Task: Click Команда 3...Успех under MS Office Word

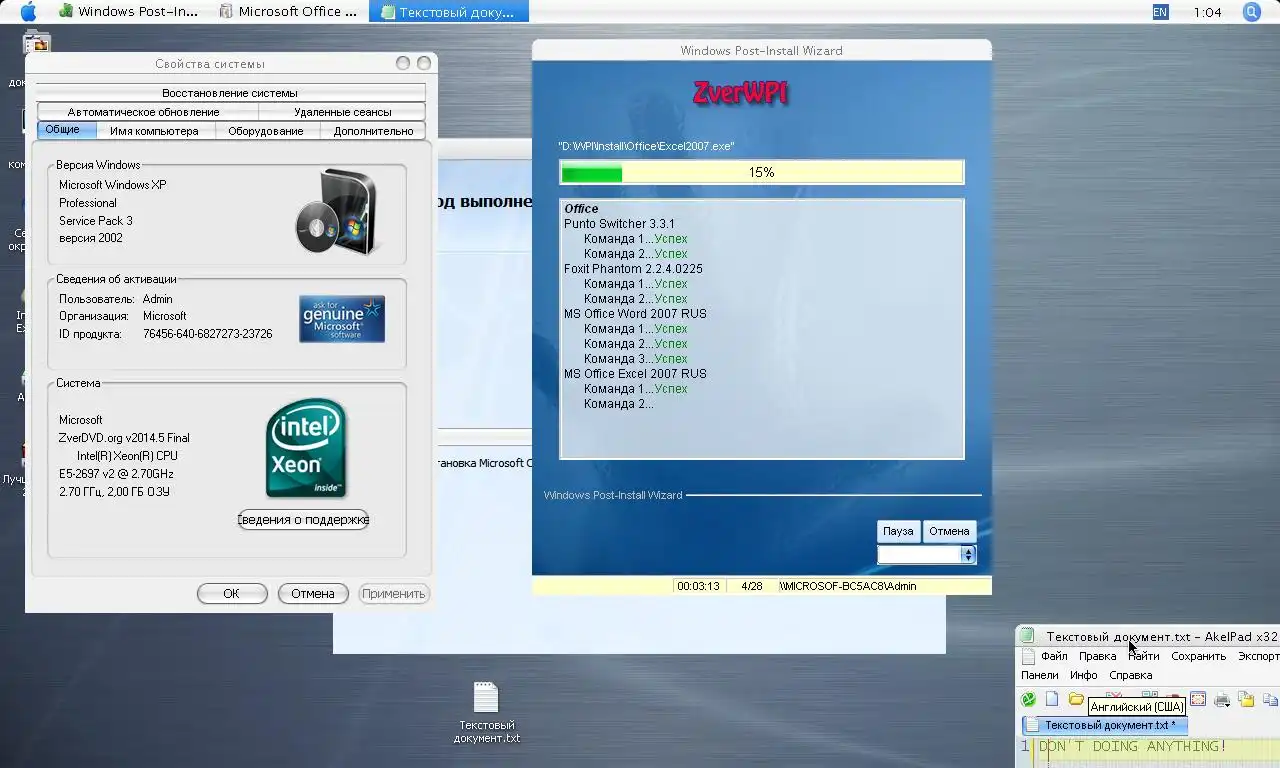Action: [x=635, y=359]
